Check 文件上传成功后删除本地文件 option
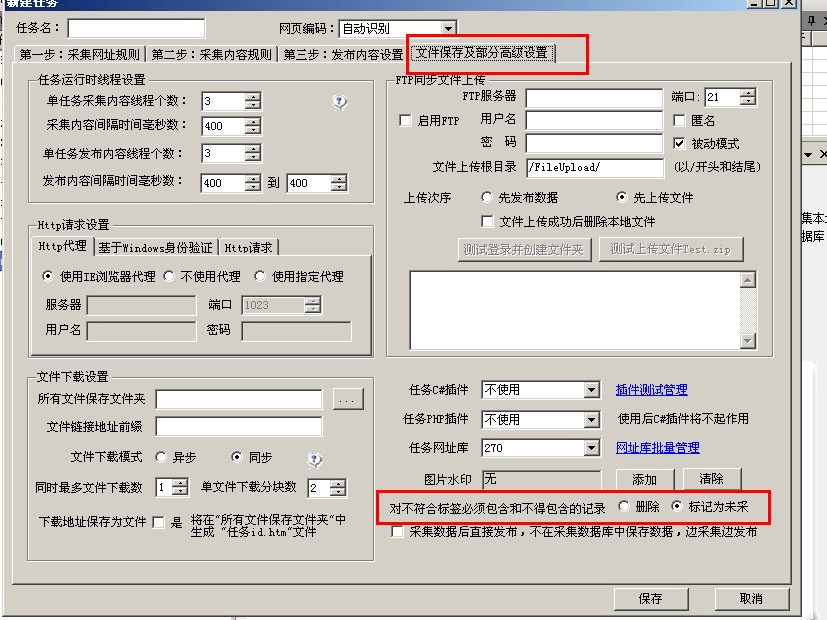The image size is (827, 620). tap(488, 221)
